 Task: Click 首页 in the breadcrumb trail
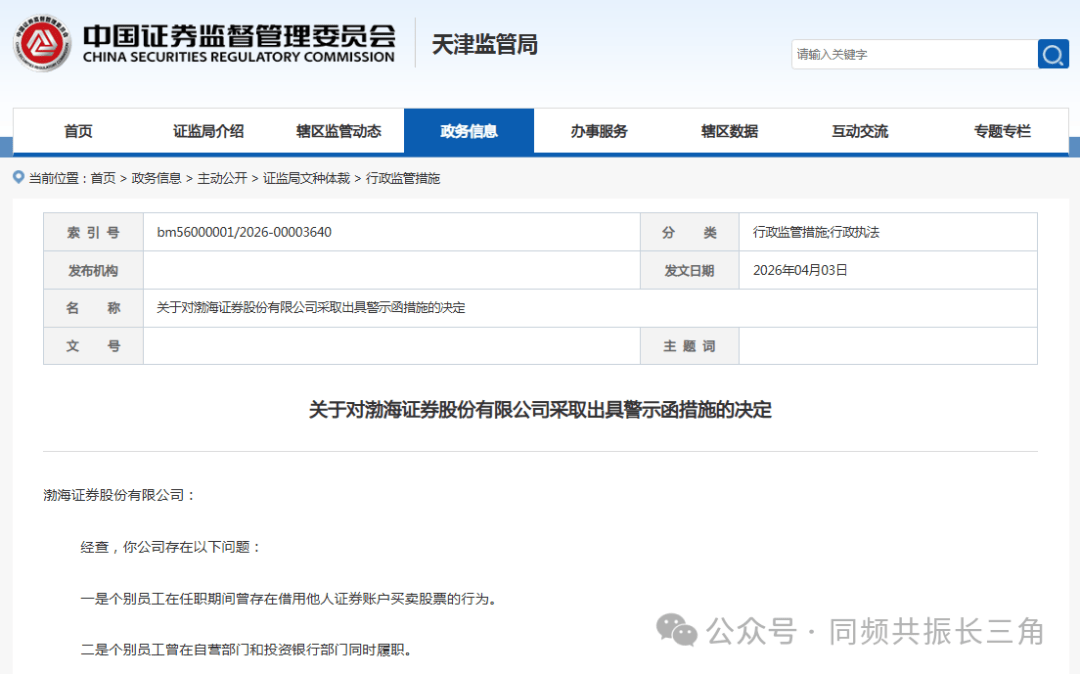pos(103,178)
